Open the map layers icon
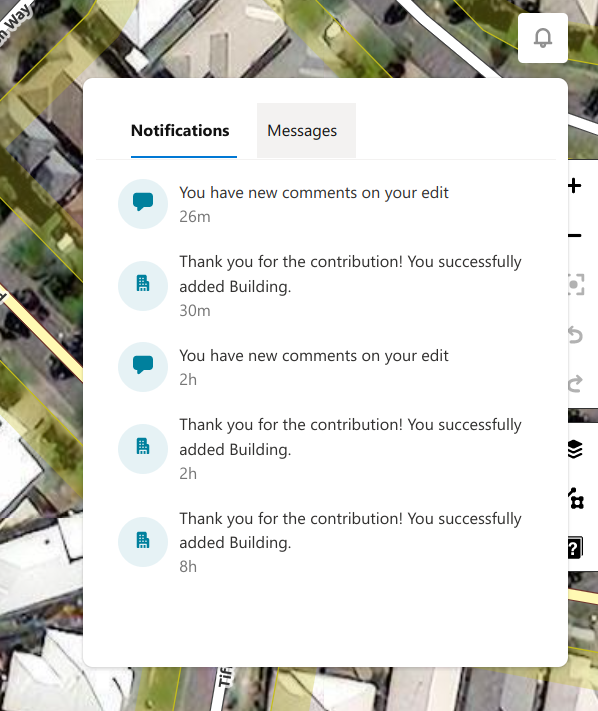The width and height of the screenshot is (598, 711). (575, 449)
